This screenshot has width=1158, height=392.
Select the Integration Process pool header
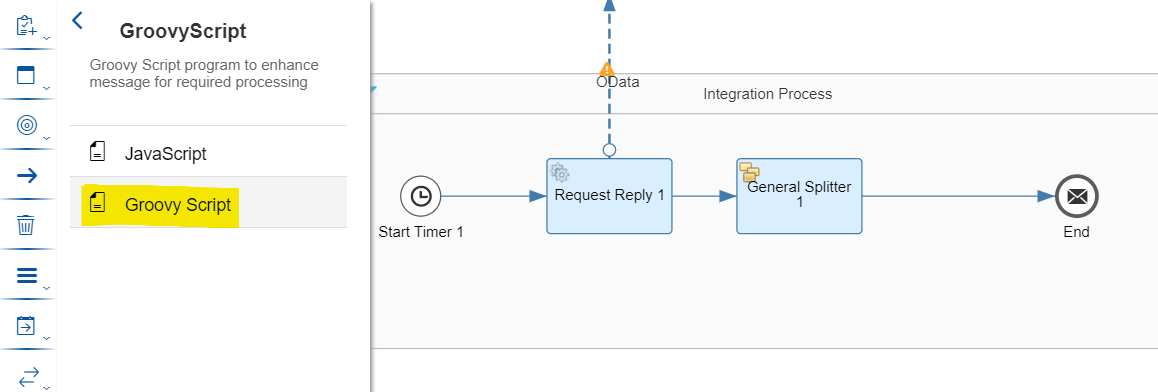(x=767, y=94)
